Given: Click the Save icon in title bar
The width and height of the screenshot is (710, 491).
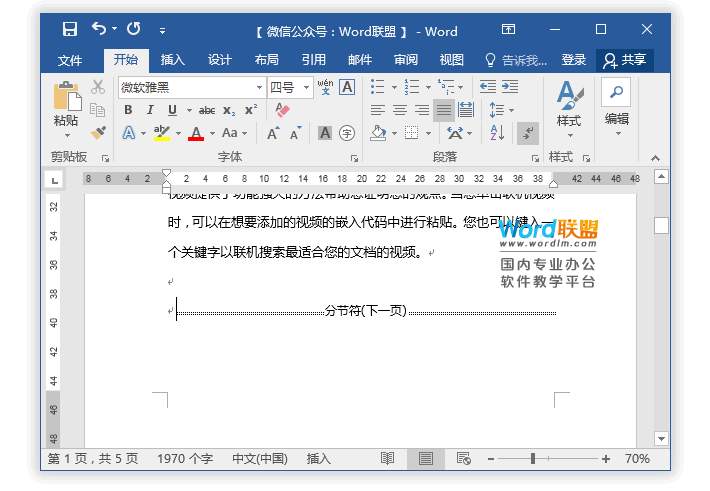Looking at the screenshot, I should click(x=70, y=30).
